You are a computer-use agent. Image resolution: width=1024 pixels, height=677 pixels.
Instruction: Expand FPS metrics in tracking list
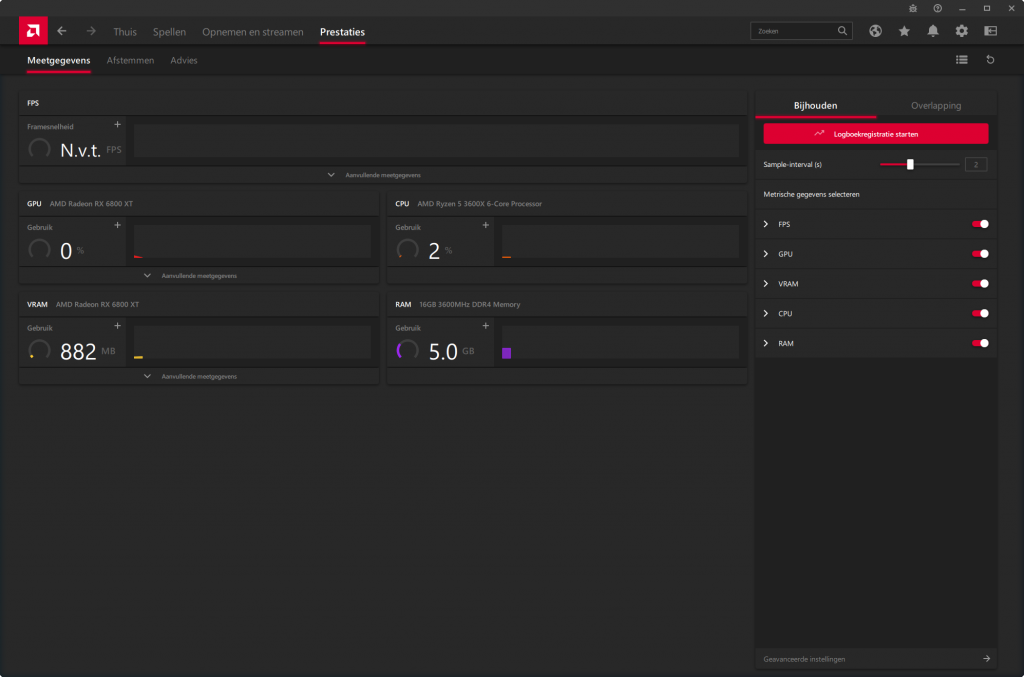coord(766,224)
